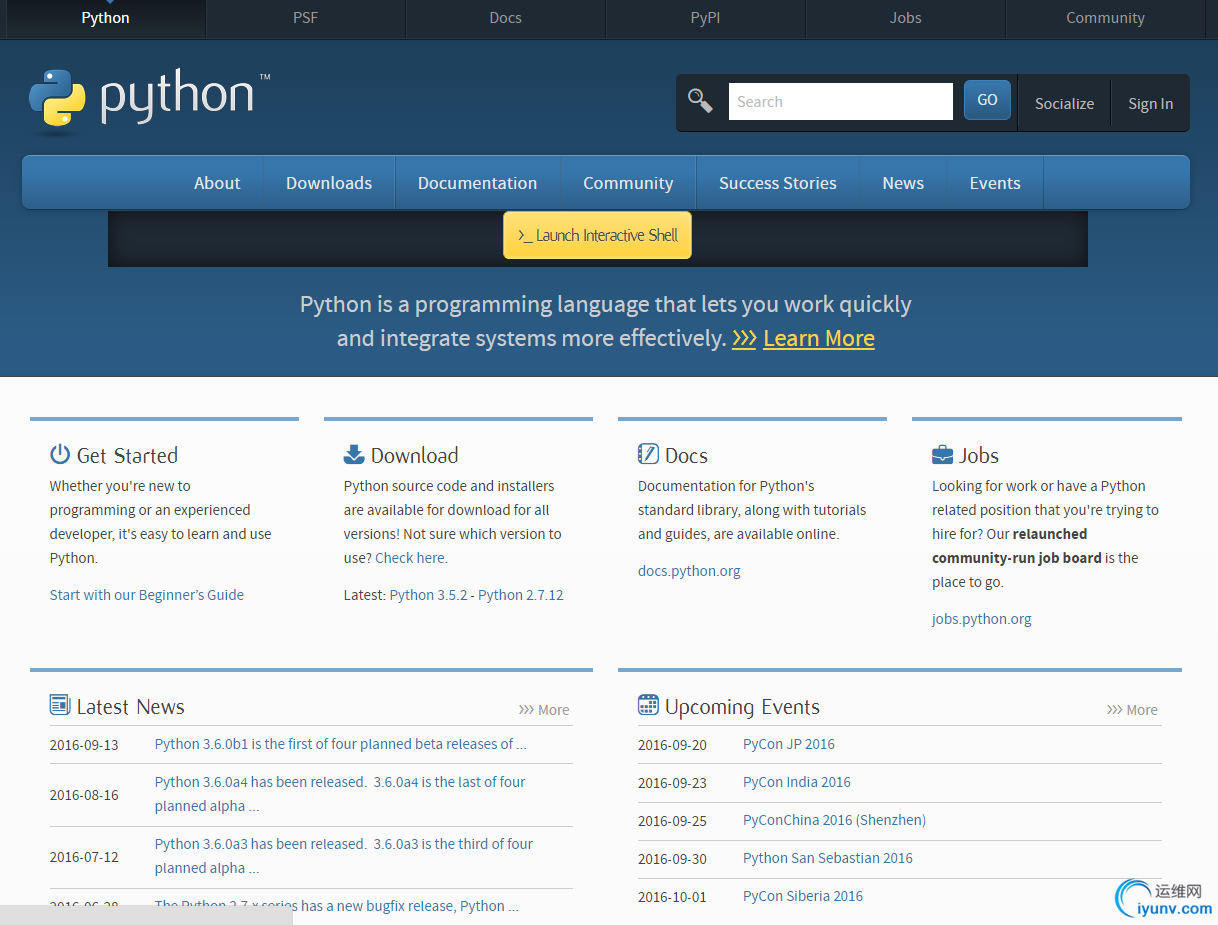Open Start with our Beginner's Guide link
The image size is (1218, 925).
[147, 595]
